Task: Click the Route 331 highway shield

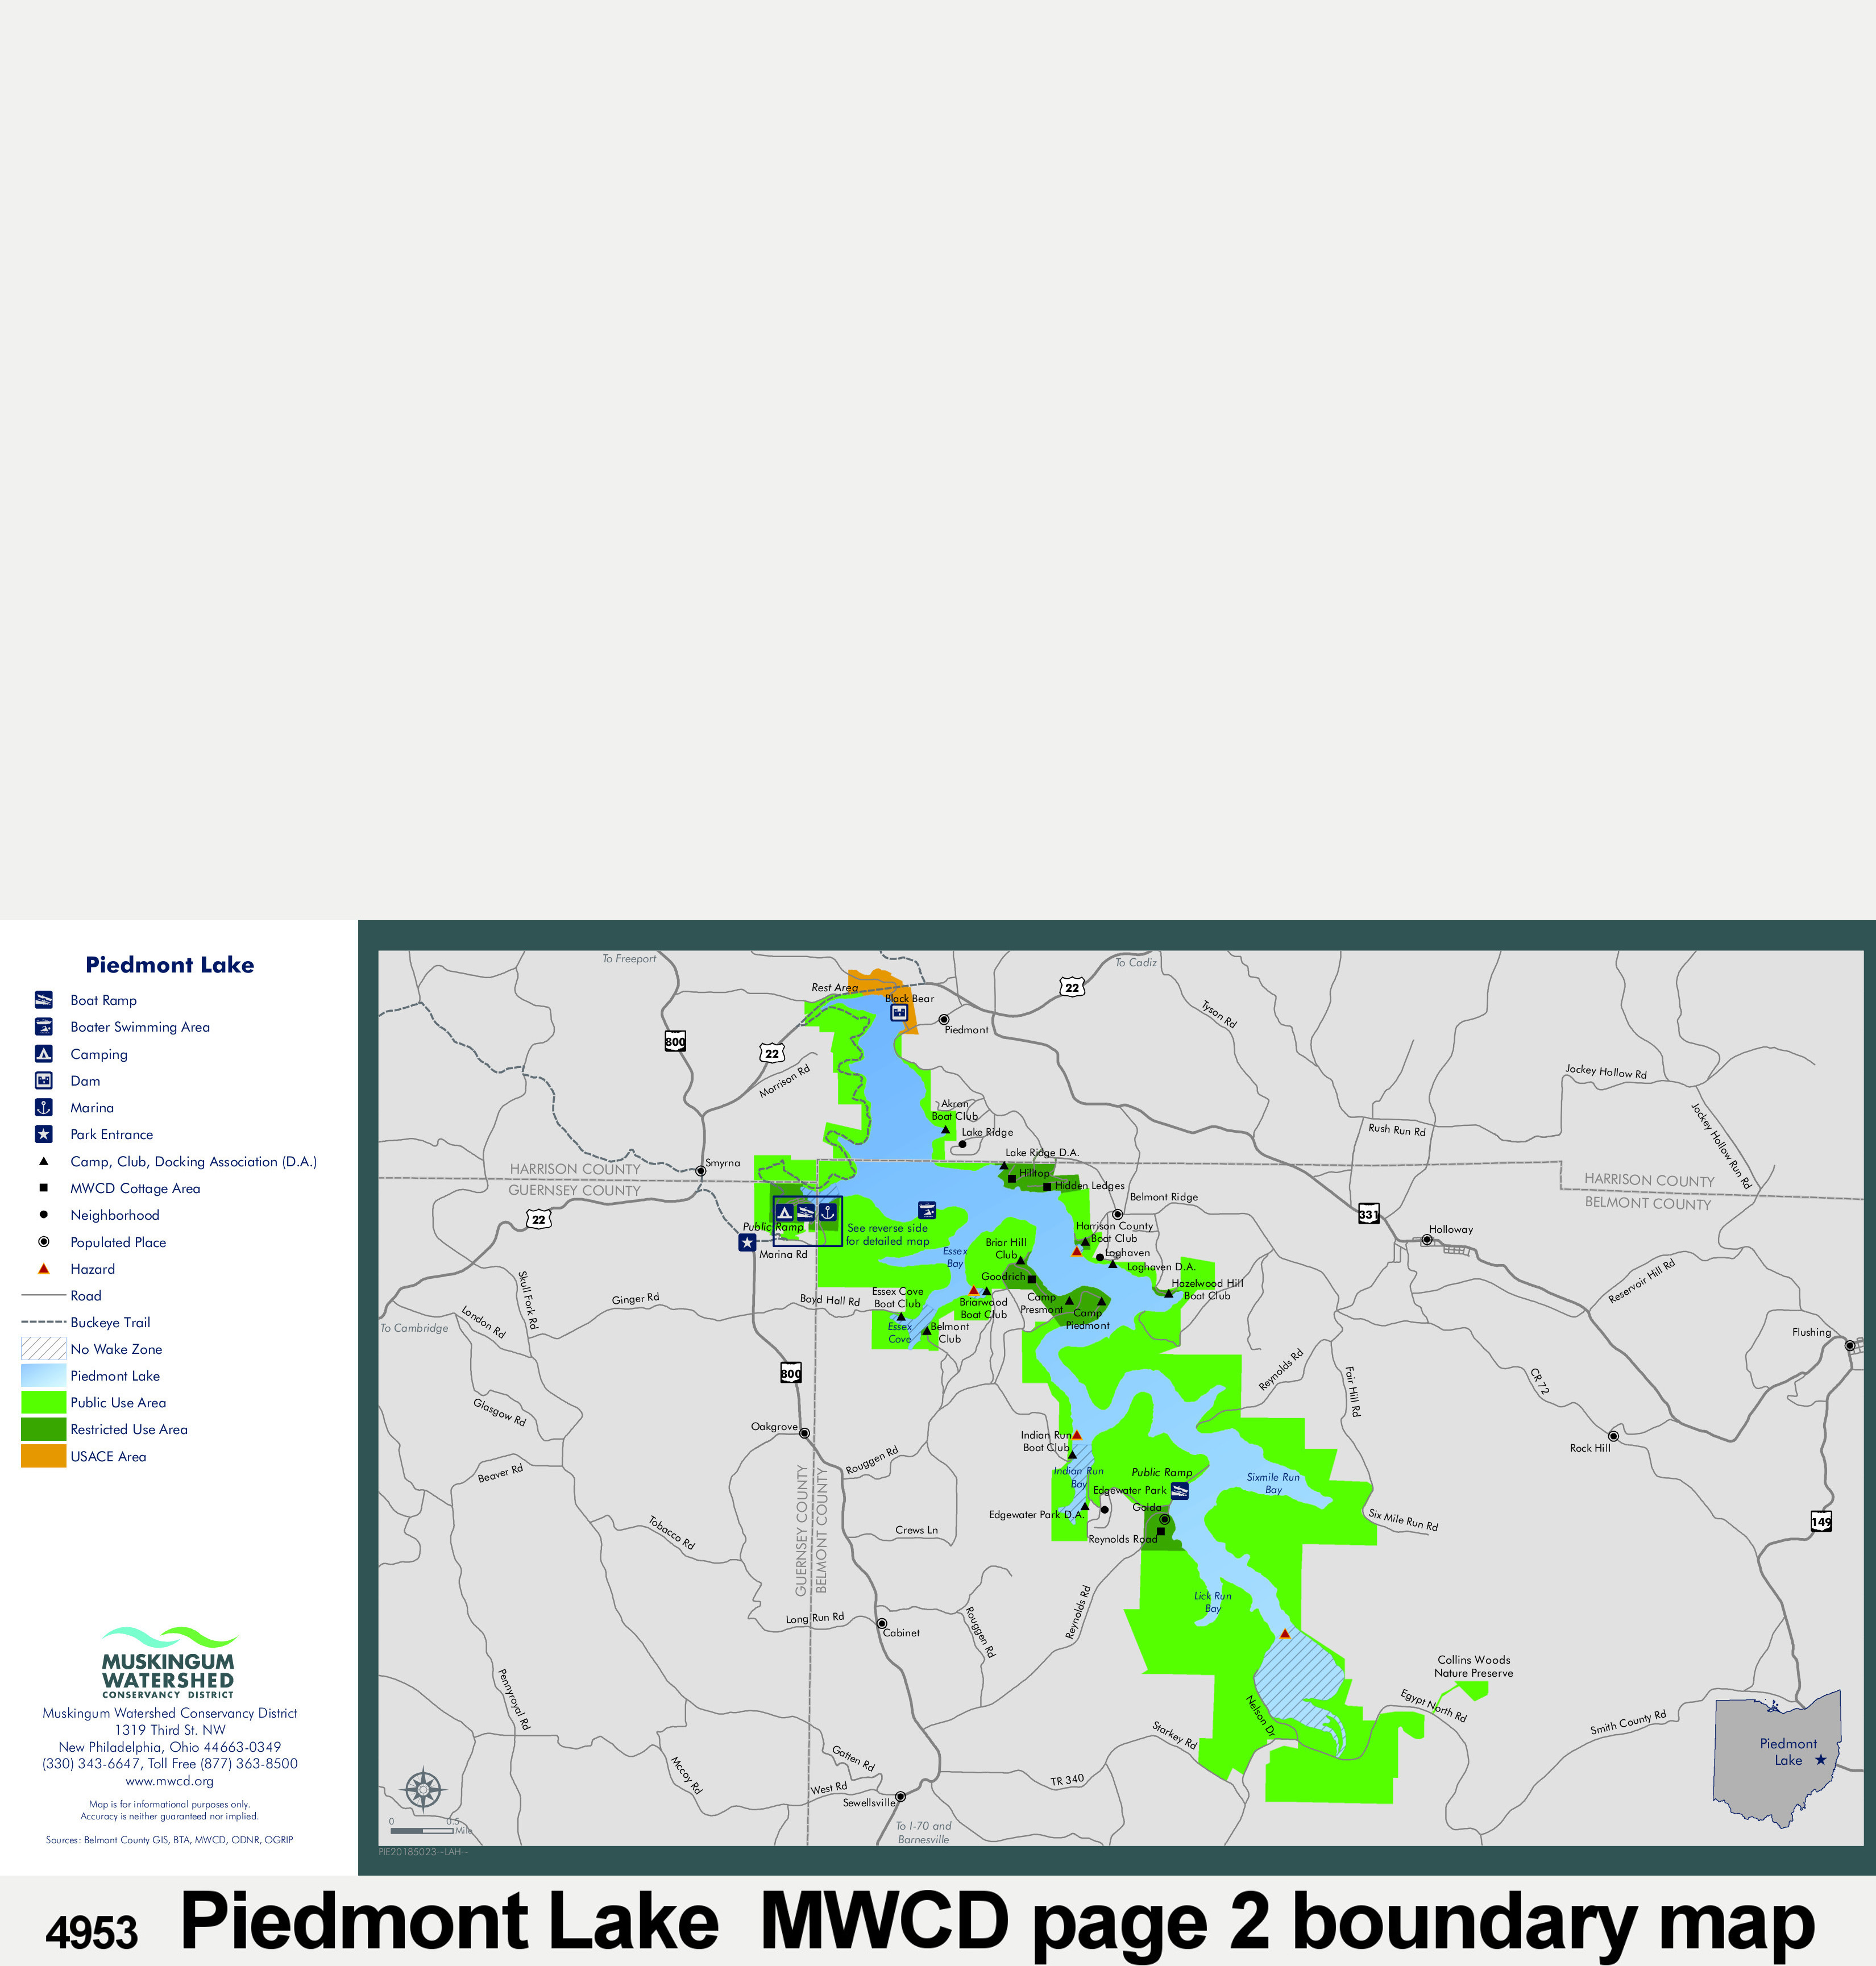Action: (x=1368, y=1214)
